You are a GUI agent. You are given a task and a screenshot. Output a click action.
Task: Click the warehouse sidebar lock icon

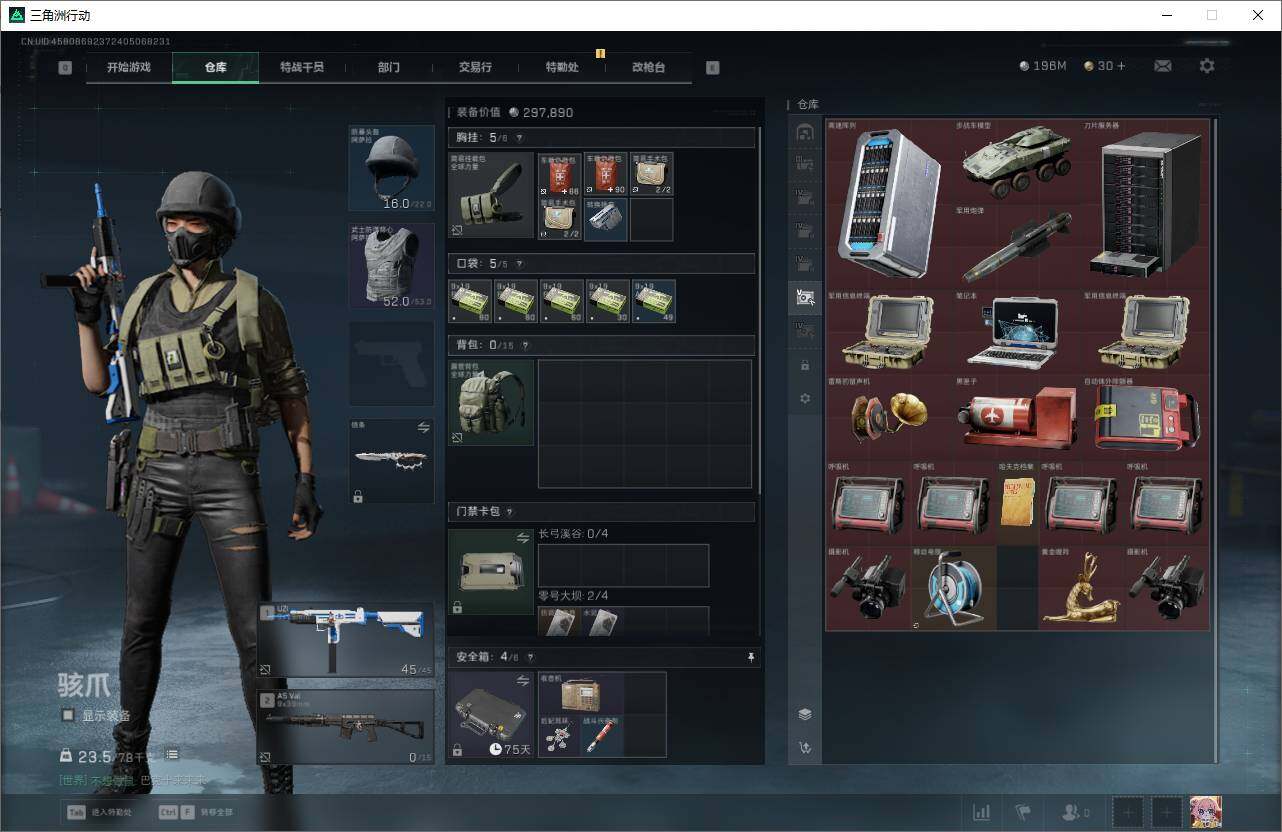(x=805, y=366)
